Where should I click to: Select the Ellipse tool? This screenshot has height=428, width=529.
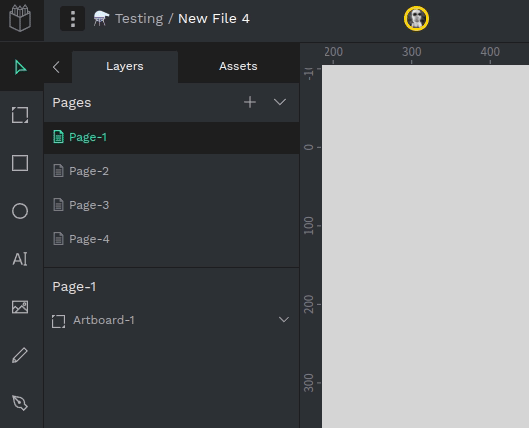tap(20, 211)
